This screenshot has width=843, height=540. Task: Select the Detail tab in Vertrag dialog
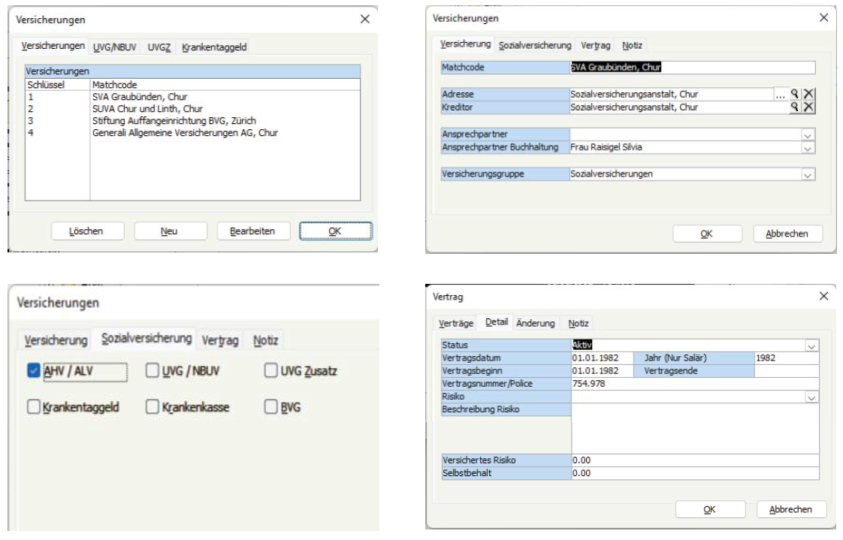point(496,322)
